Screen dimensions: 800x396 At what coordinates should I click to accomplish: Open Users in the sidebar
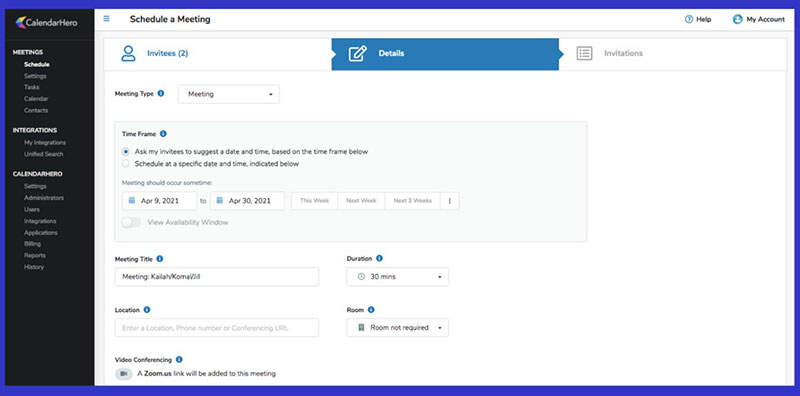32,209
